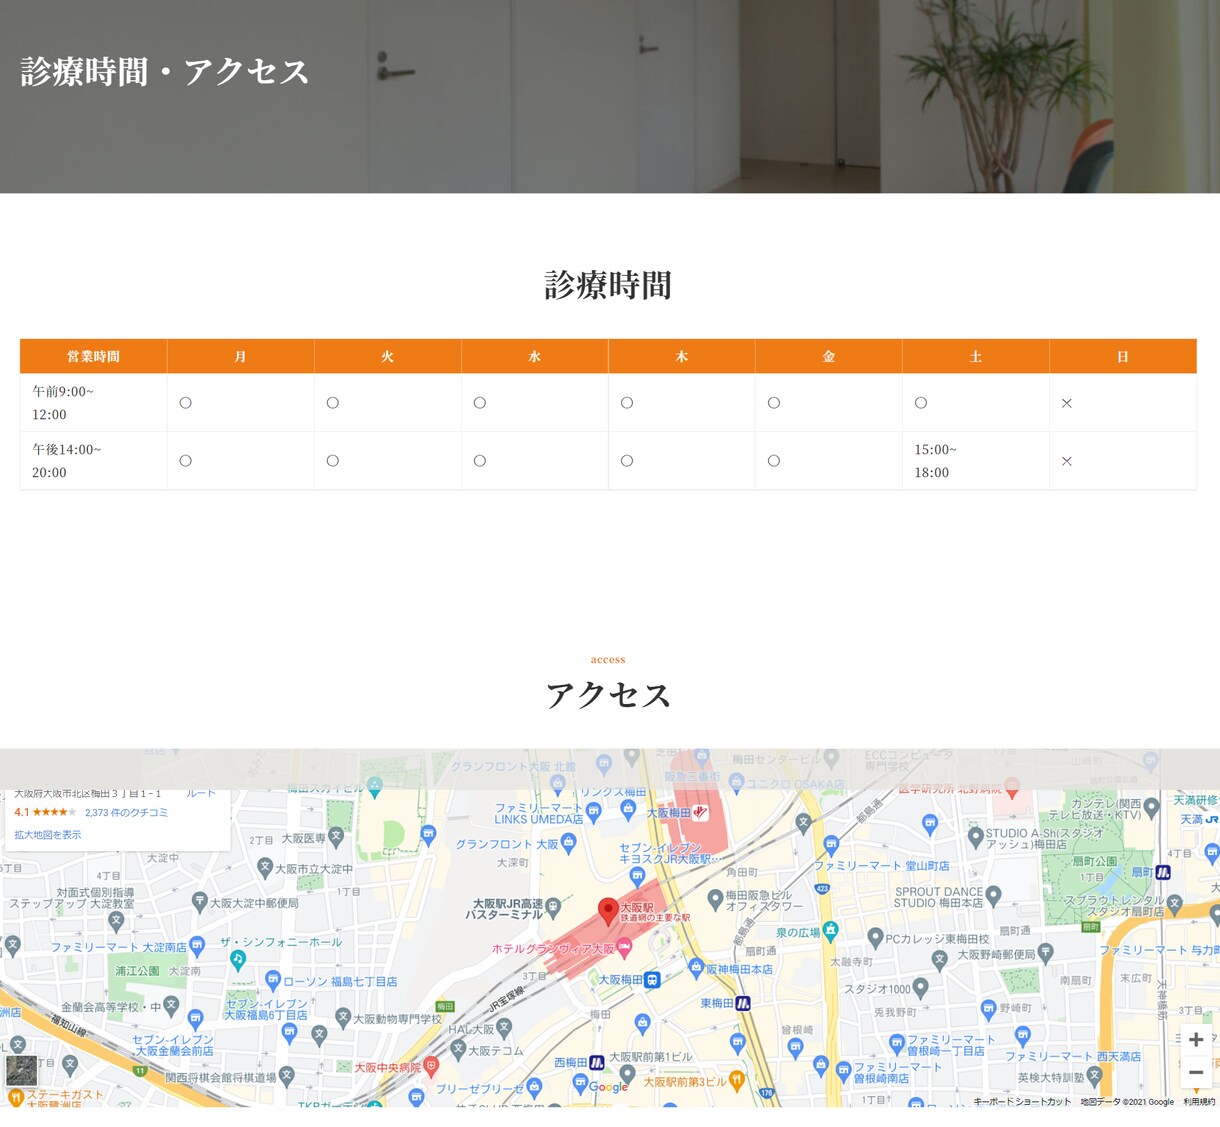Select the ファミリーマート 大淀南店 store marker
Screen dimensions: 1220x1127
[197, 945]
